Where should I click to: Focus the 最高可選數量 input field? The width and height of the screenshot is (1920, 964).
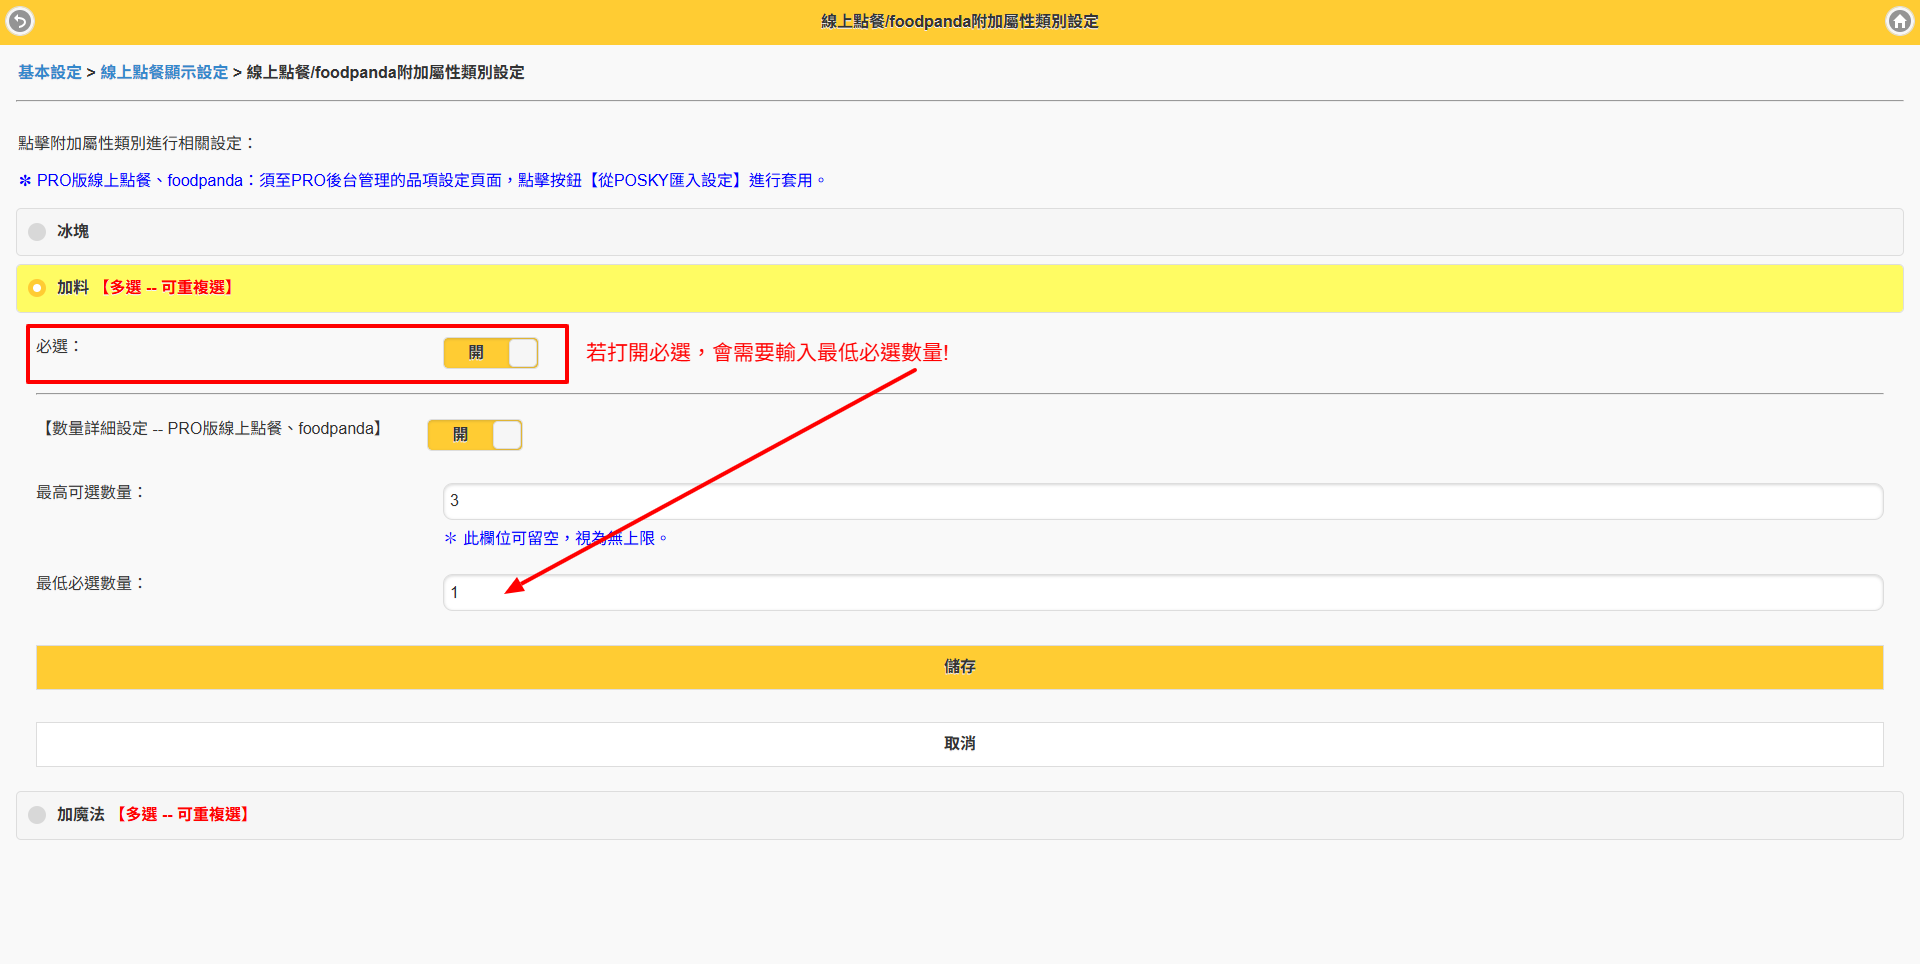point(1162,501)
